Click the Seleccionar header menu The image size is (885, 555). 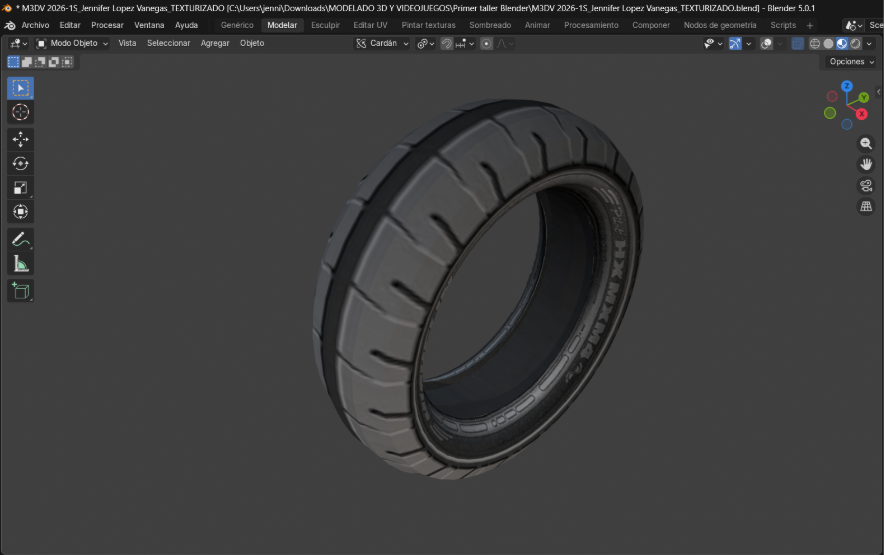point(168,44)
